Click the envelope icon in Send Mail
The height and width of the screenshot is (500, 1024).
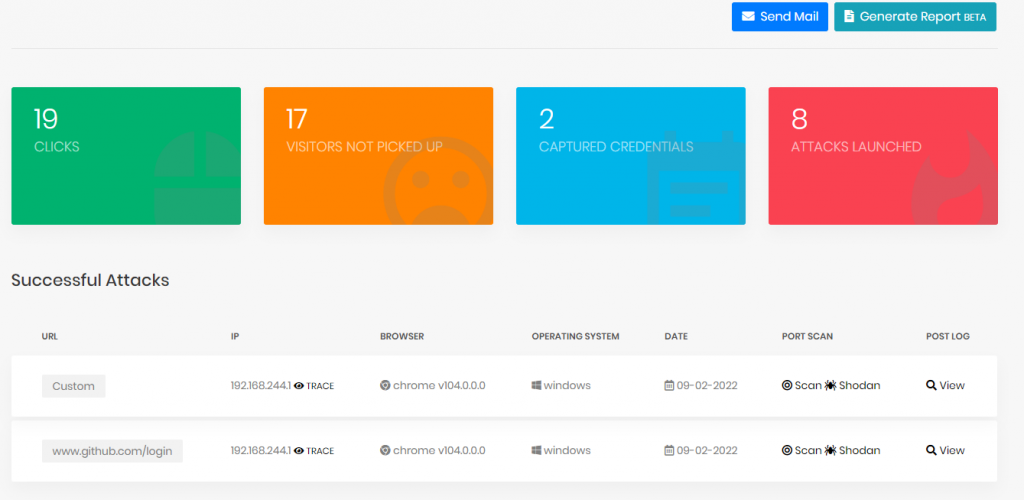pyautogui.click(x=748, y=16)
